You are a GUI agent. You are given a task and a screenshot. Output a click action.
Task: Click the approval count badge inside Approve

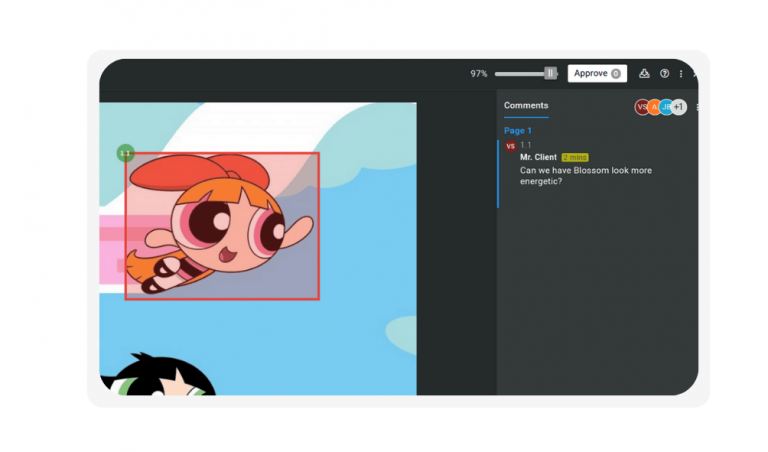616,73
